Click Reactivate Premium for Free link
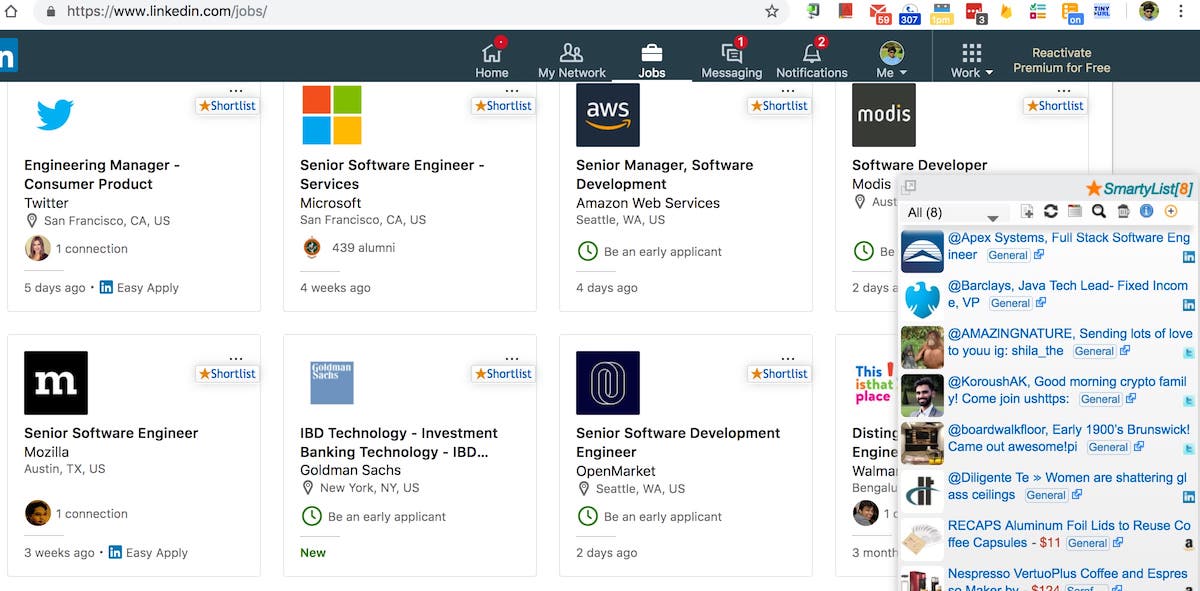 (x=1061, y=60)
